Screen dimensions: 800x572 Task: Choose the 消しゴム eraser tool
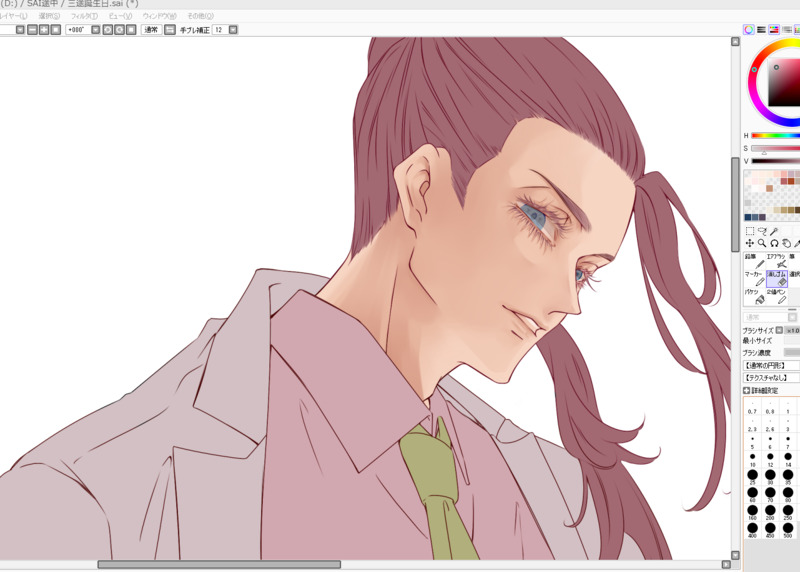pyautogui.click(x=777, y=278)
